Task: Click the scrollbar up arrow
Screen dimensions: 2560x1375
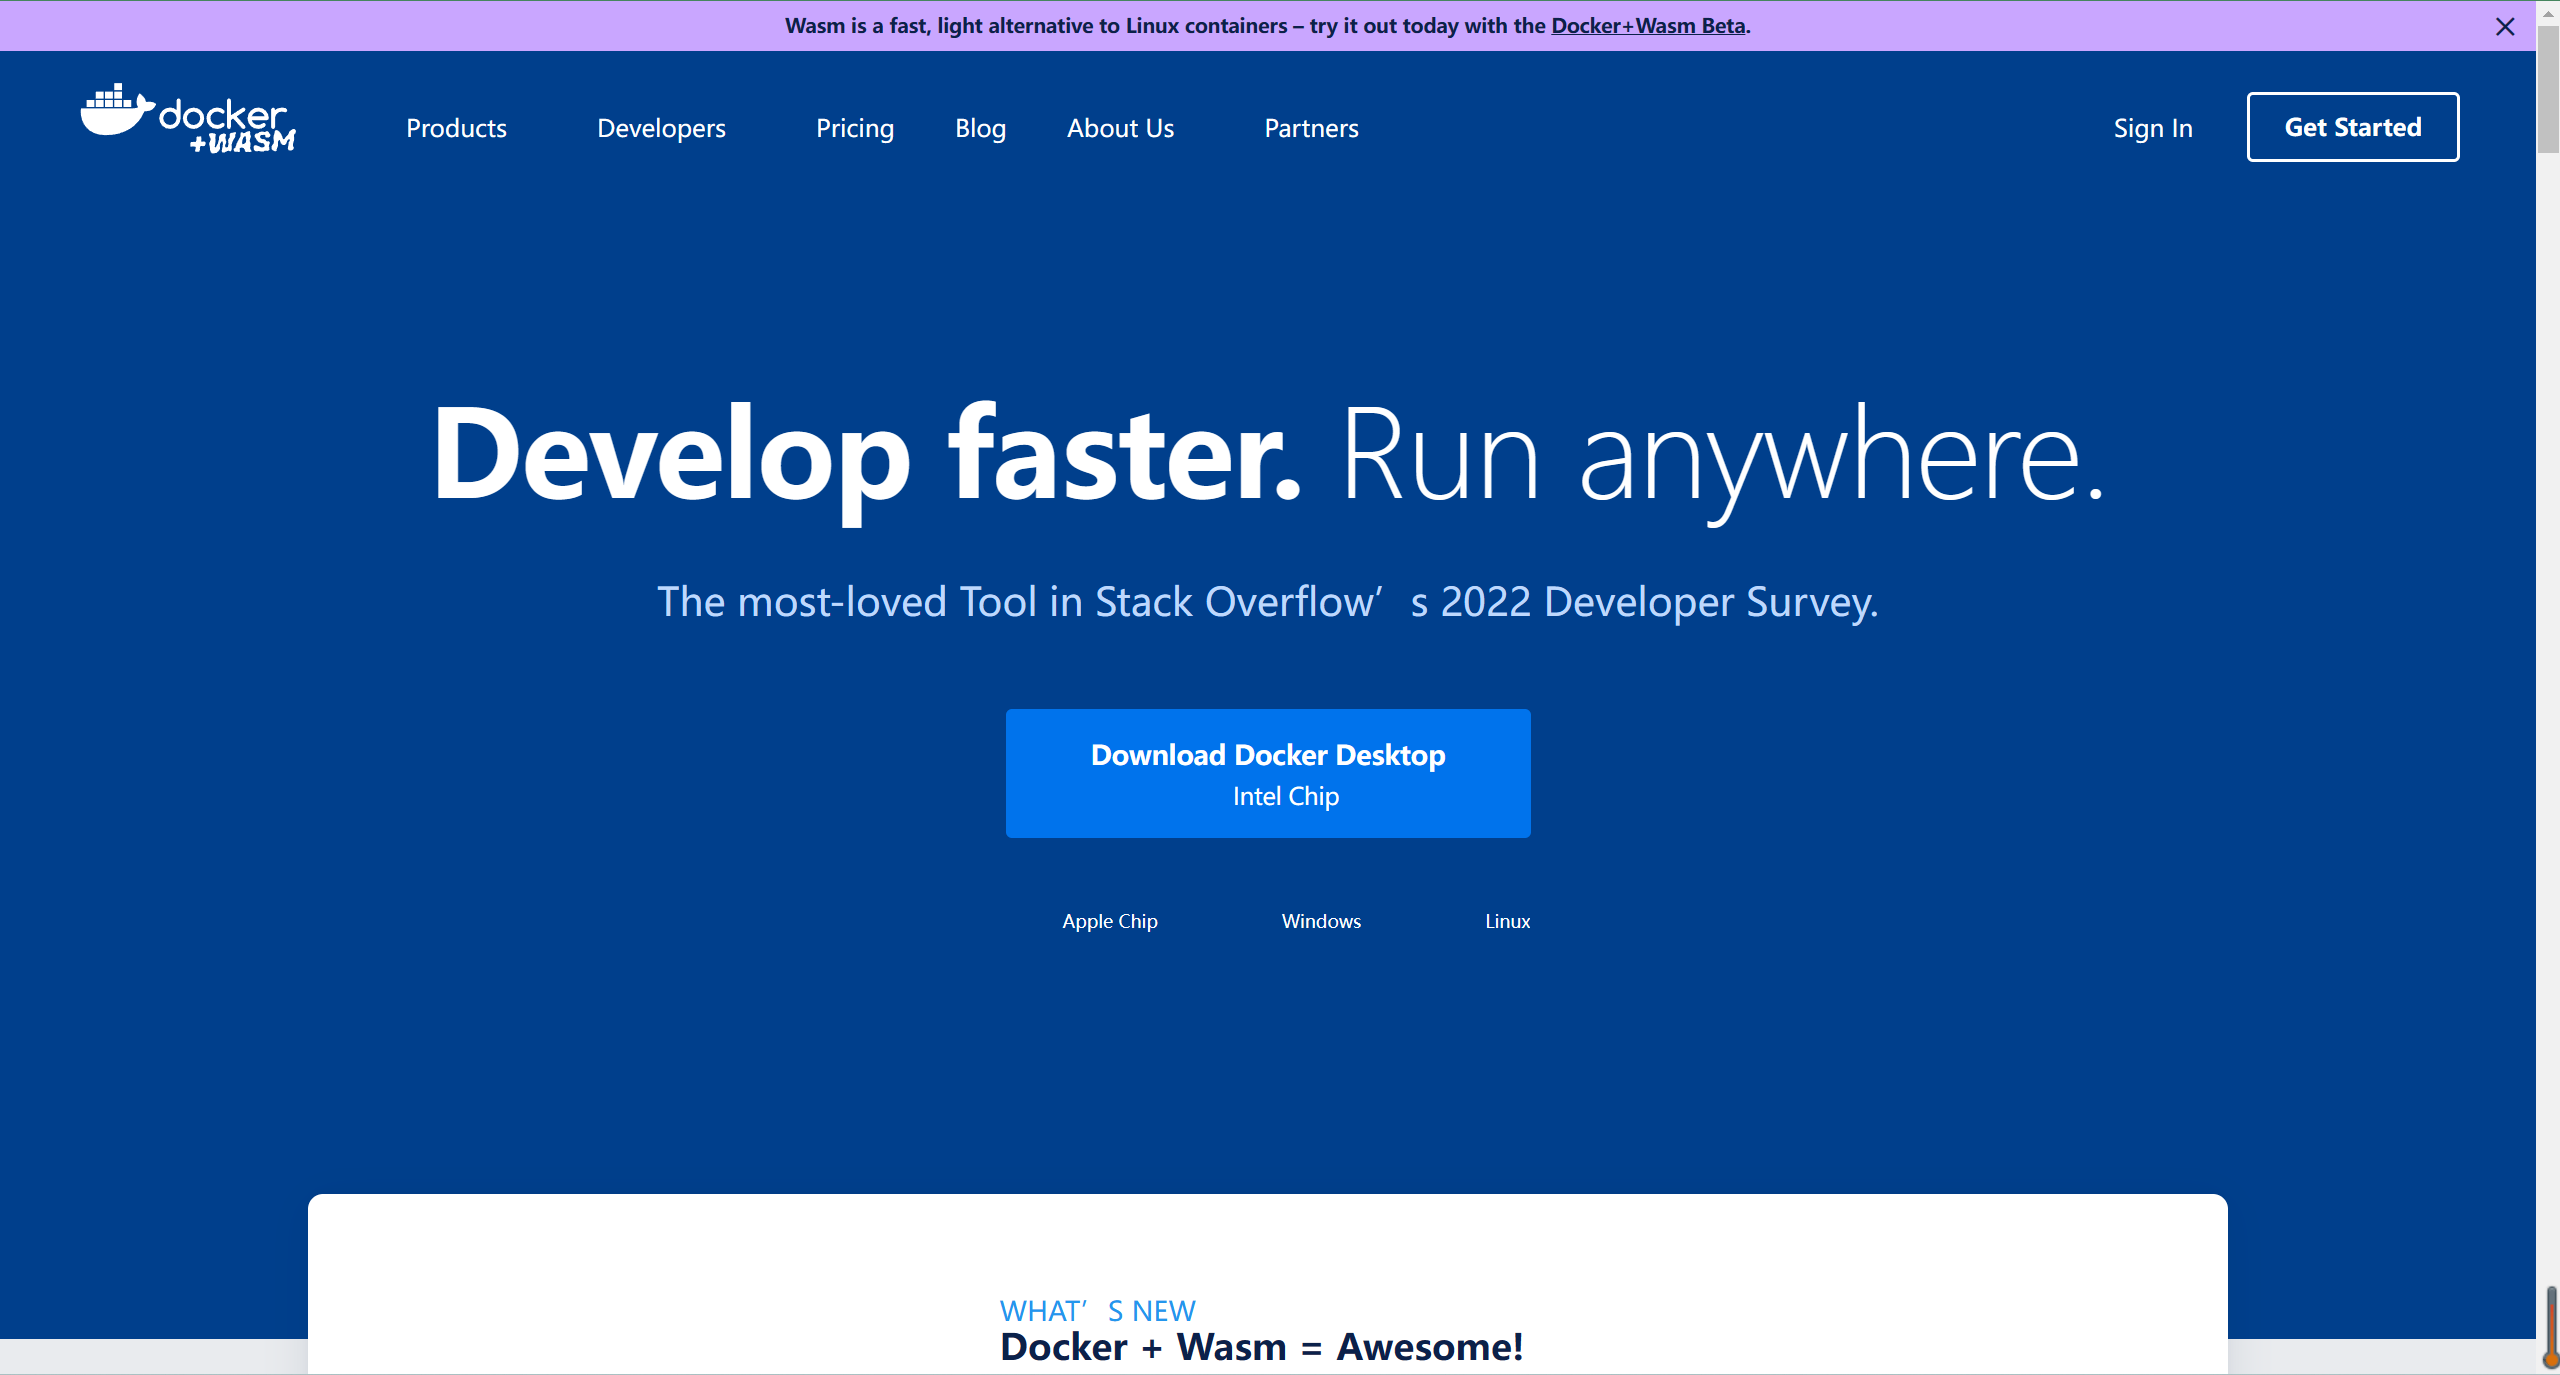Action: pos(2548,12)
